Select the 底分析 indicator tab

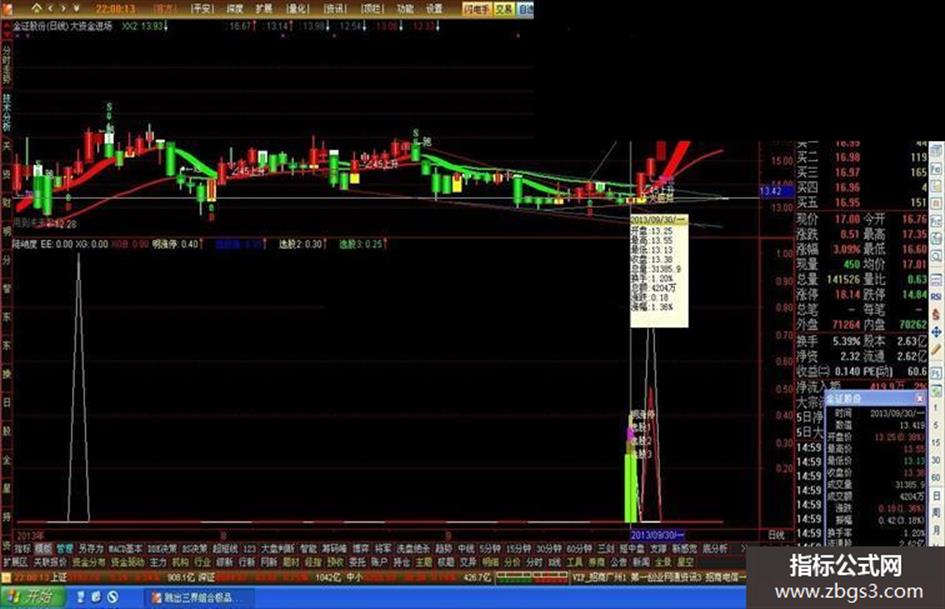point(715,549)
